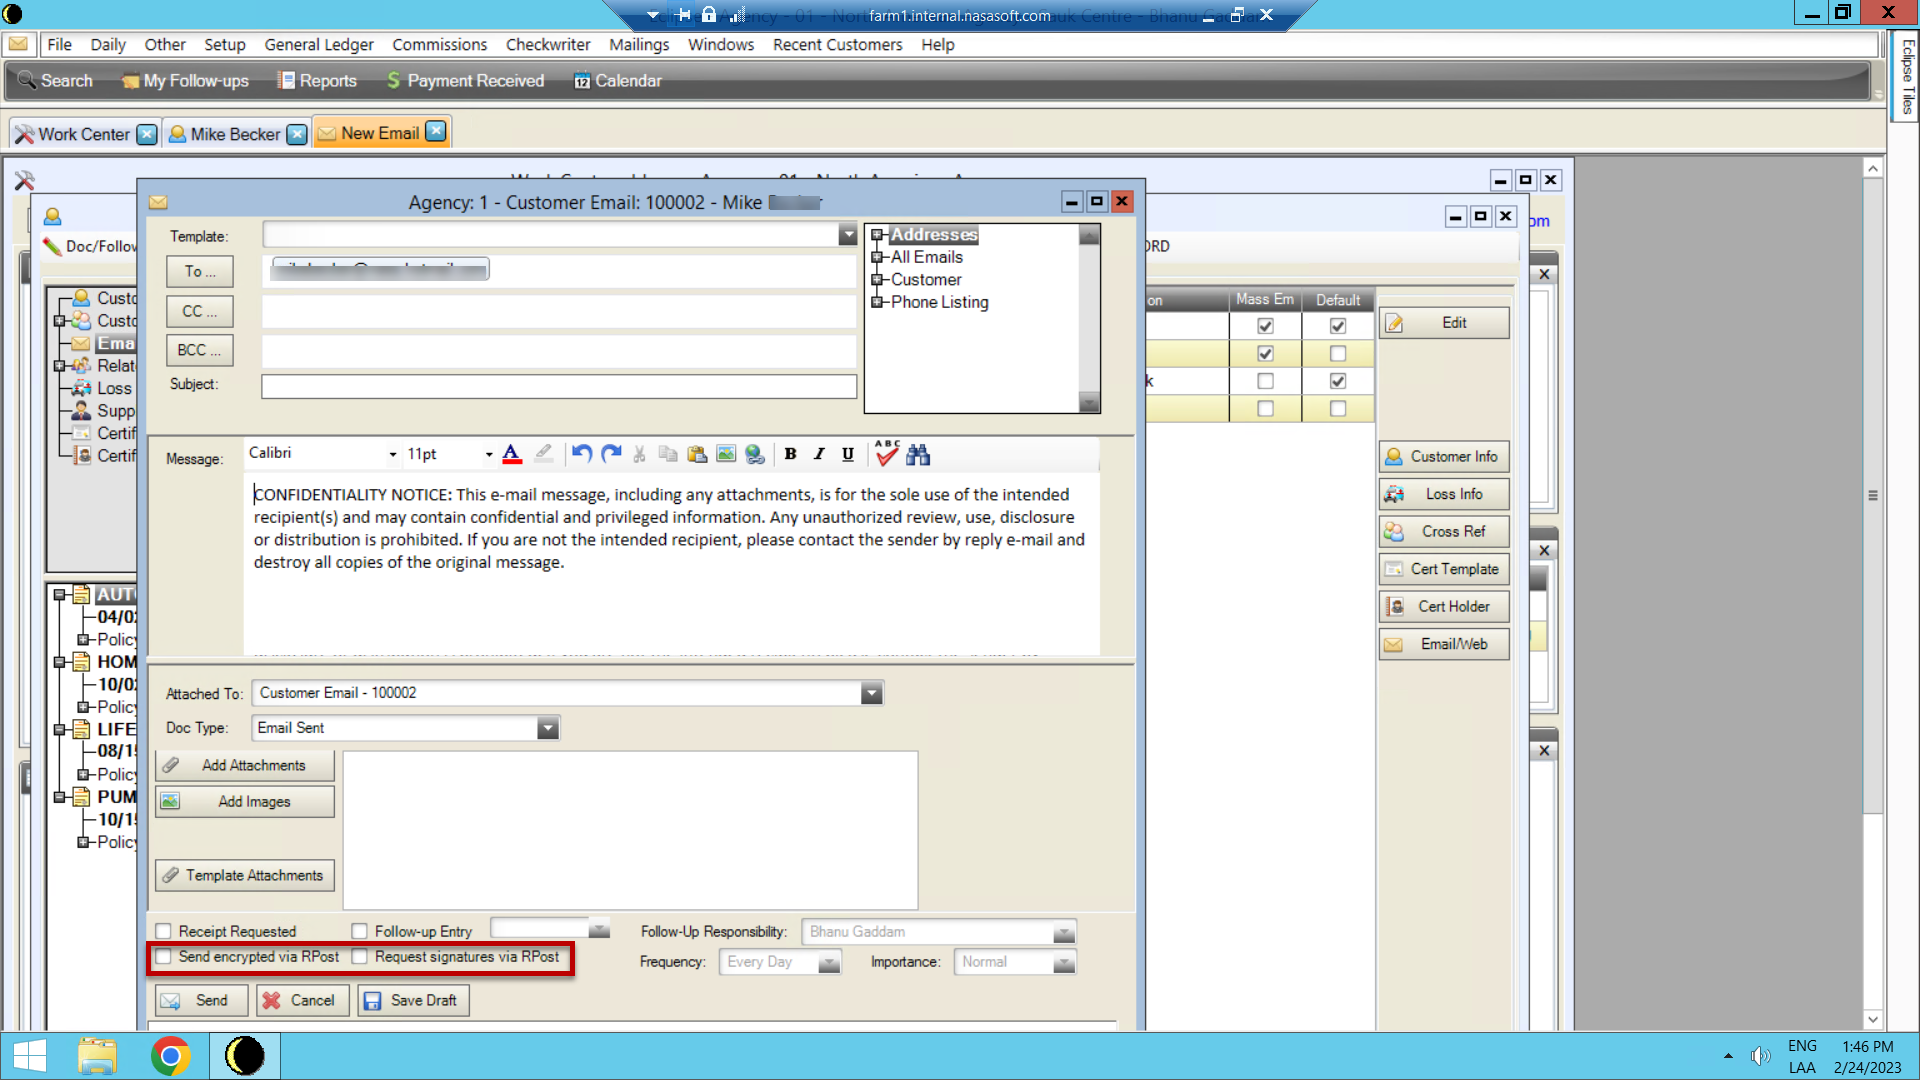This screenshot has height=1080, width=1920.
Task: Switch to the Work Center tab
Action: 84,133
